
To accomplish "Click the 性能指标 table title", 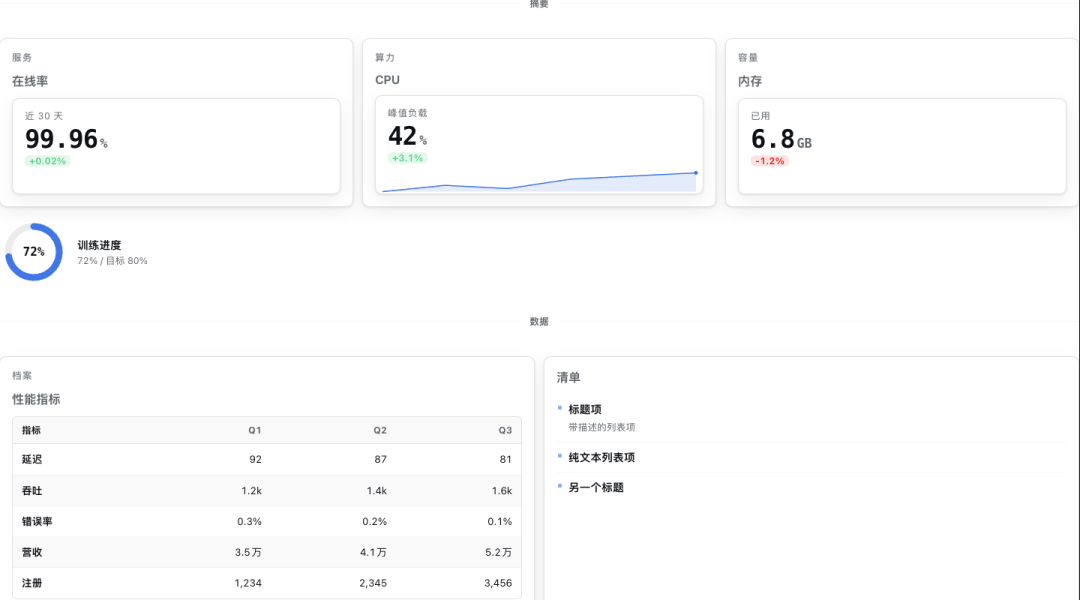I will point(36,400).
